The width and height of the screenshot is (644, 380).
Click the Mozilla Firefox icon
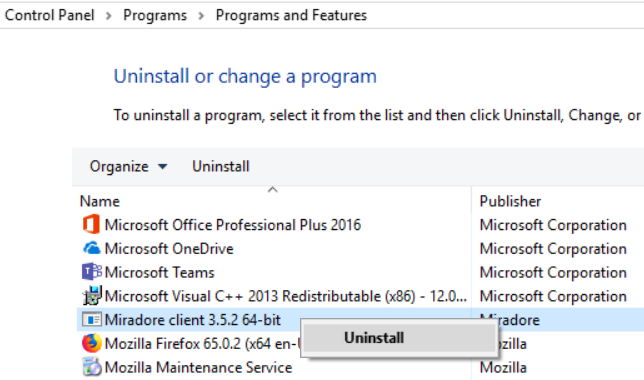pyautogui.click(x=92, y=343)
